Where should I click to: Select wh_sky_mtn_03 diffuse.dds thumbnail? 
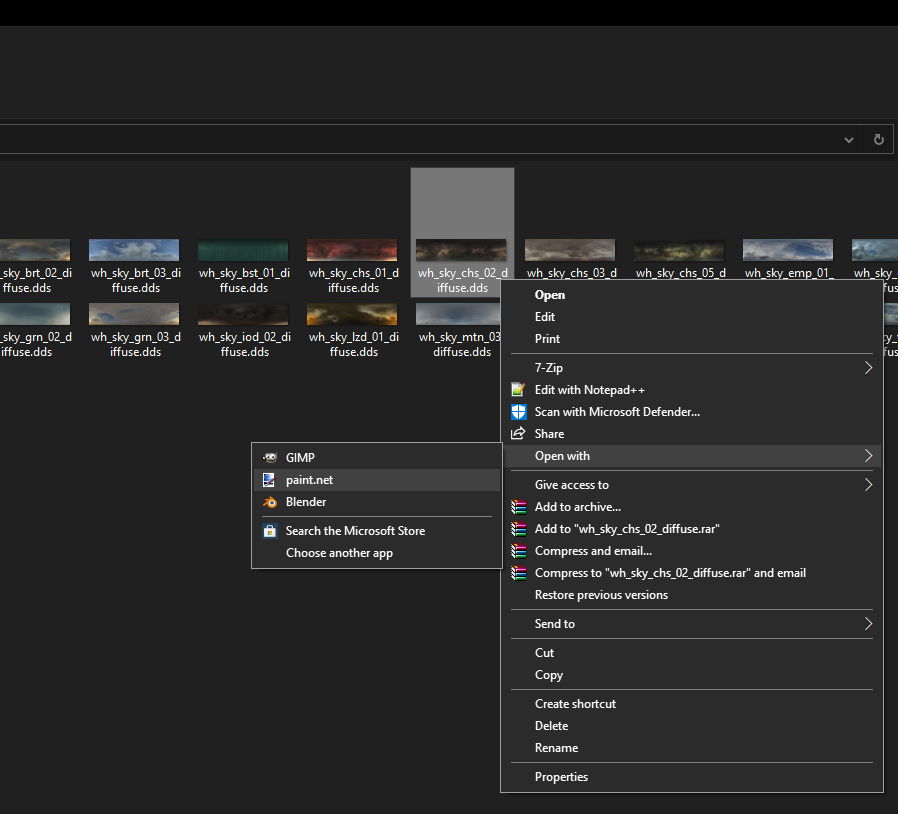coord(458,314)
